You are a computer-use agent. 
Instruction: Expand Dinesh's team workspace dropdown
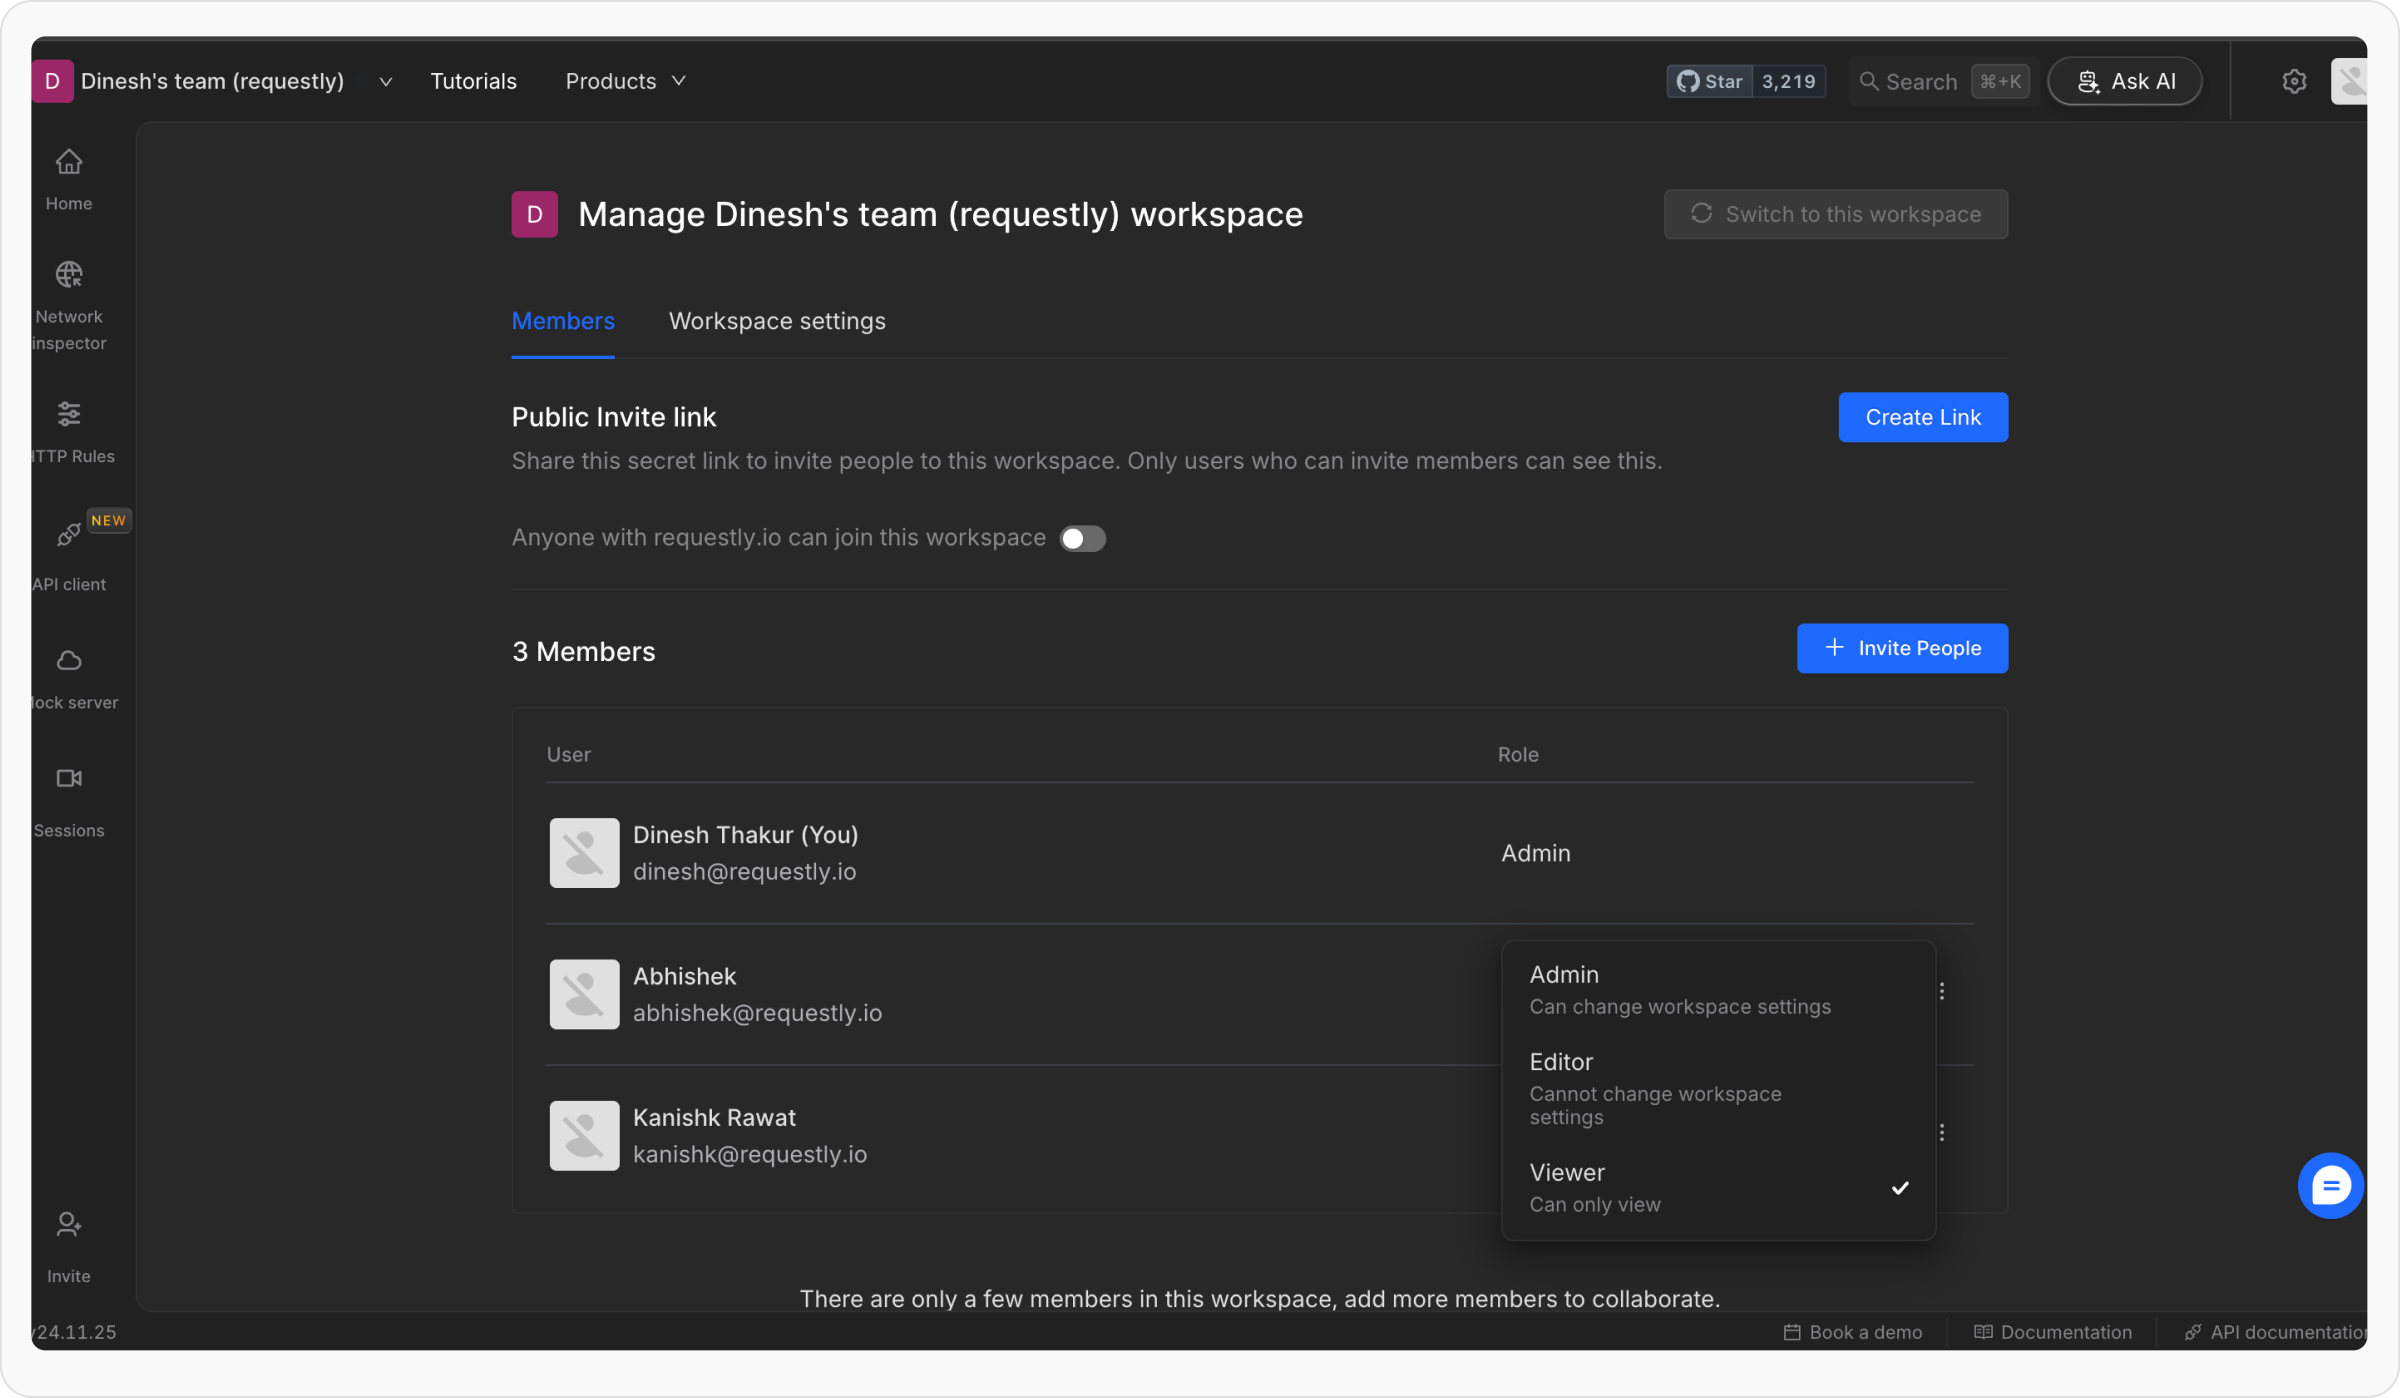[386, 81]
